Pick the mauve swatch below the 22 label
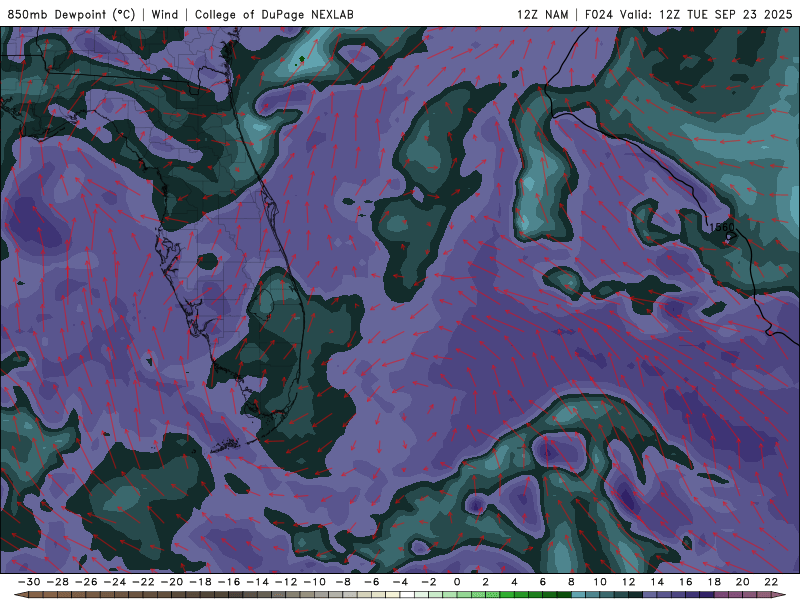 [764, 595]
